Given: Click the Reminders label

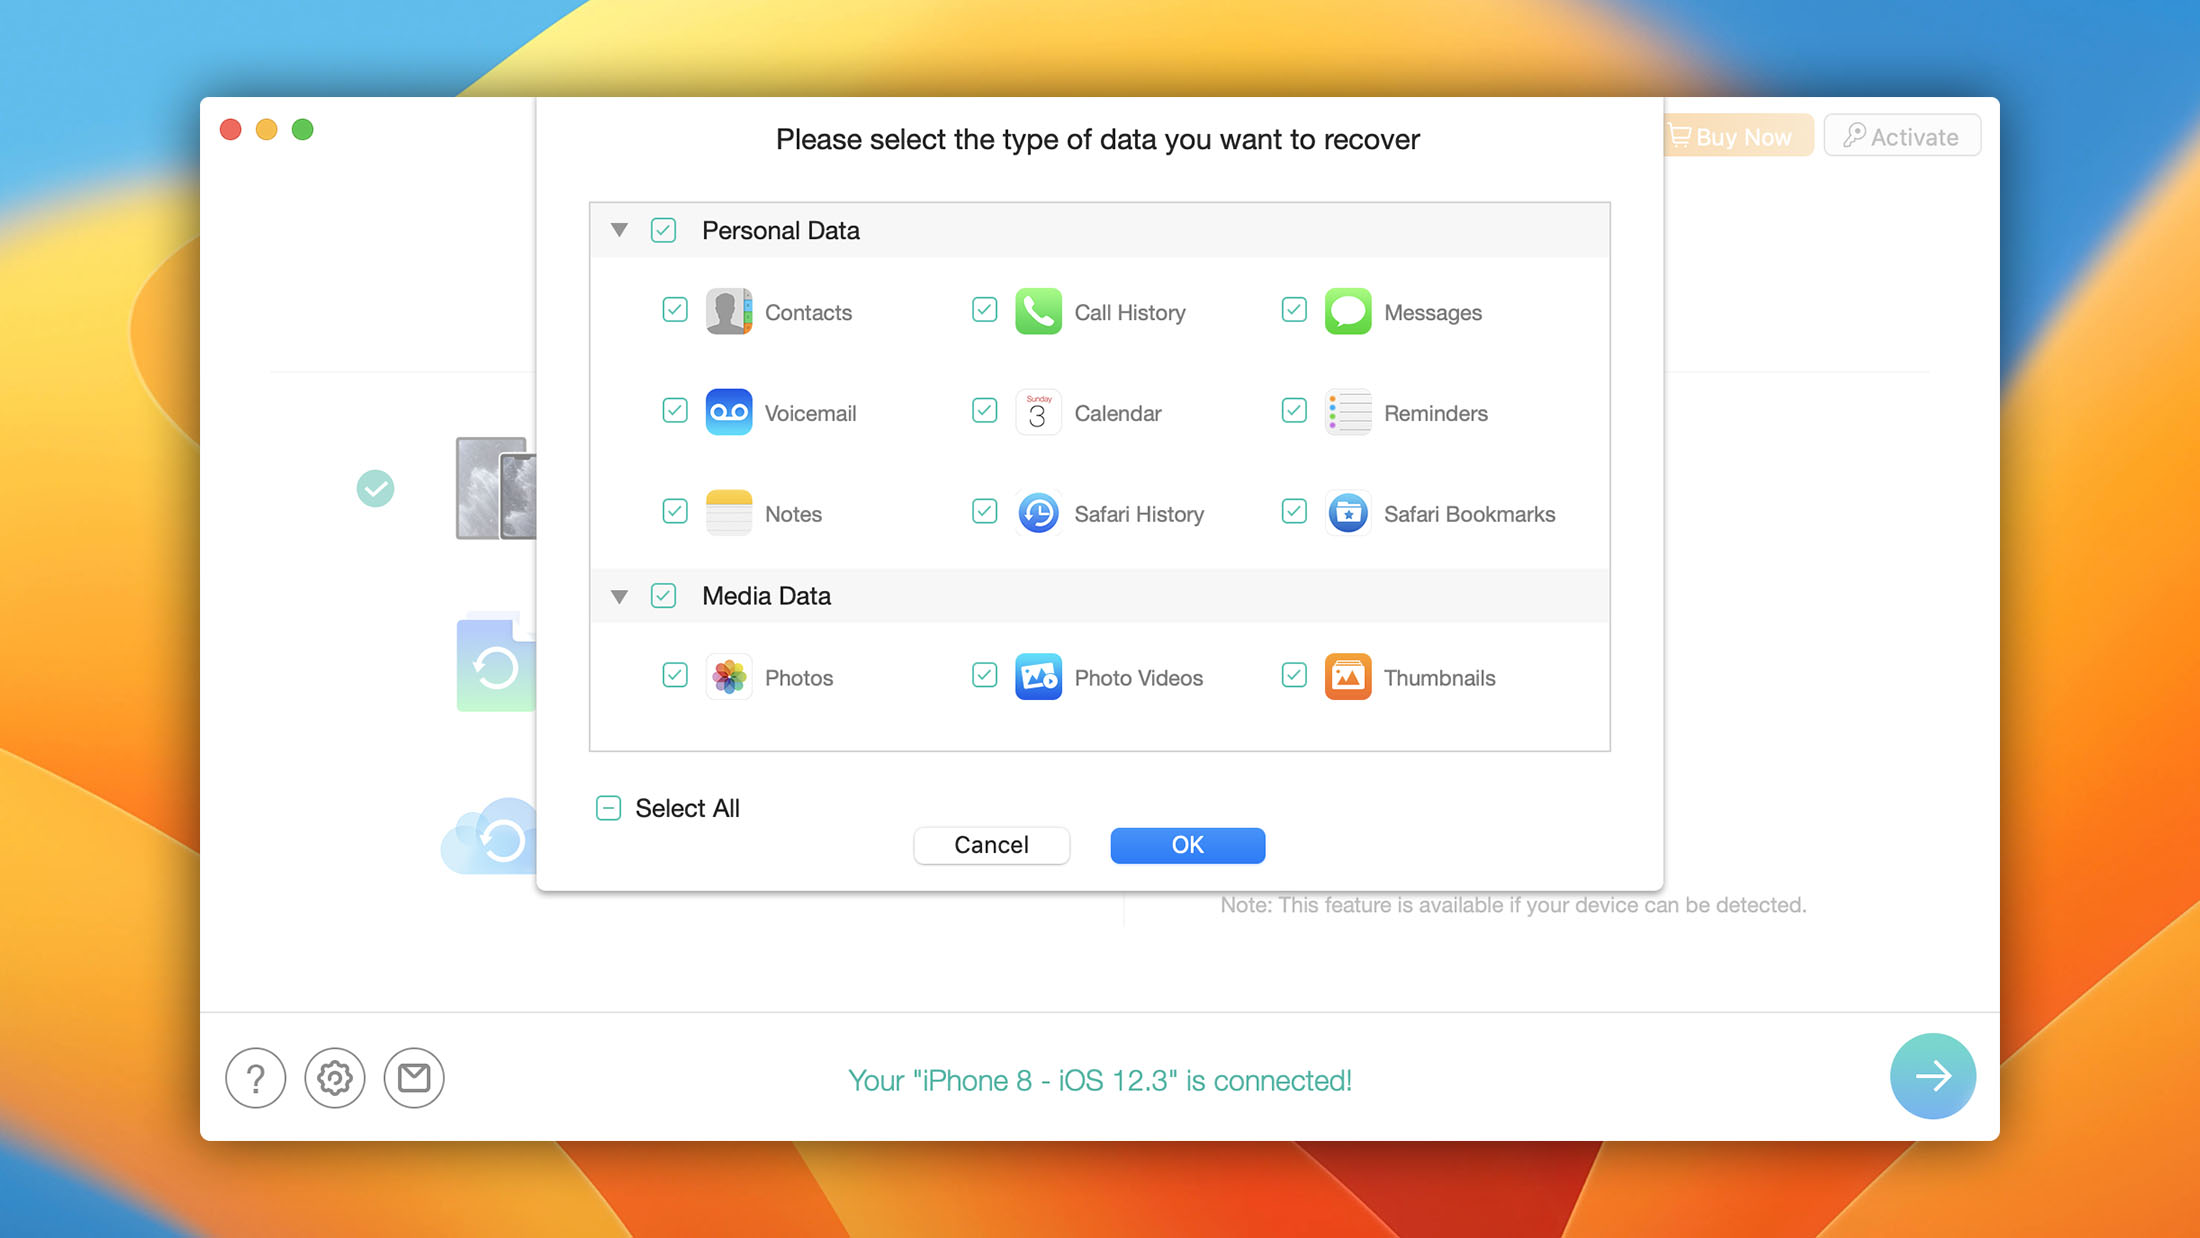Looking at the screenshot, I should coord(1435,413).
